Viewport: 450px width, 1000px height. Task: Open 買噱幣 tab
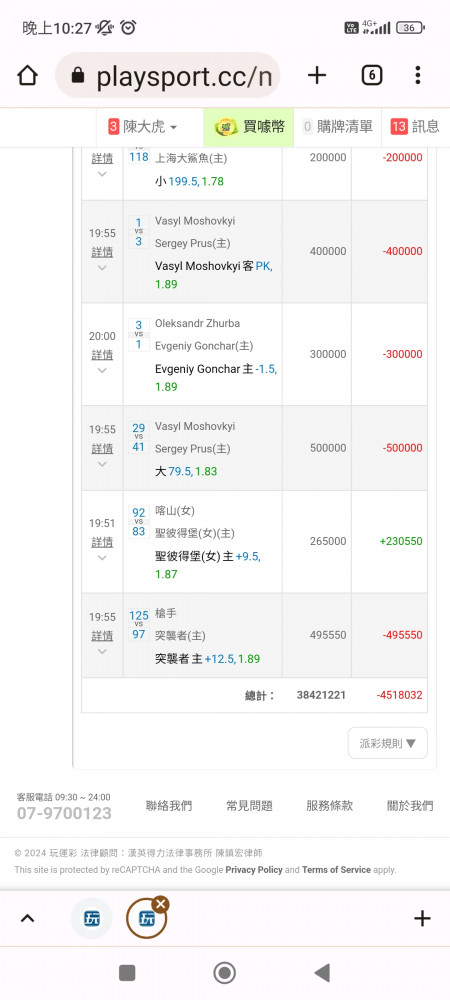click(x=249, y=127)
